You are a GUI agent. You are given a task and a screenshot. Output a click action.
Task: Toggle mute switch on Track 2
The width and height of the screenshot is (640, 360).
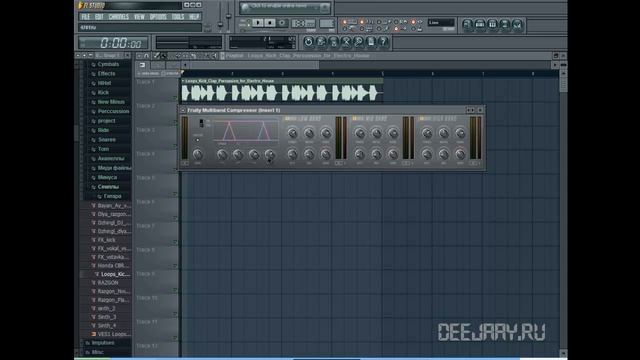coord(175,122)
